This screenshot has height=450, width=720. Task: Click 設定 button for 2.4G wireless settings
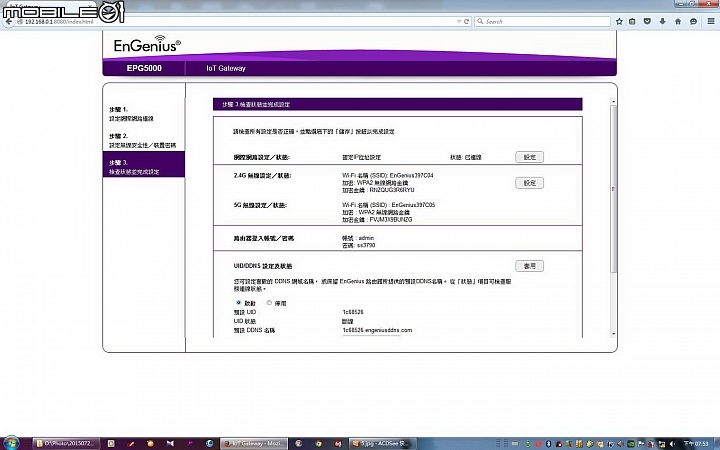(x=529, y=183)
